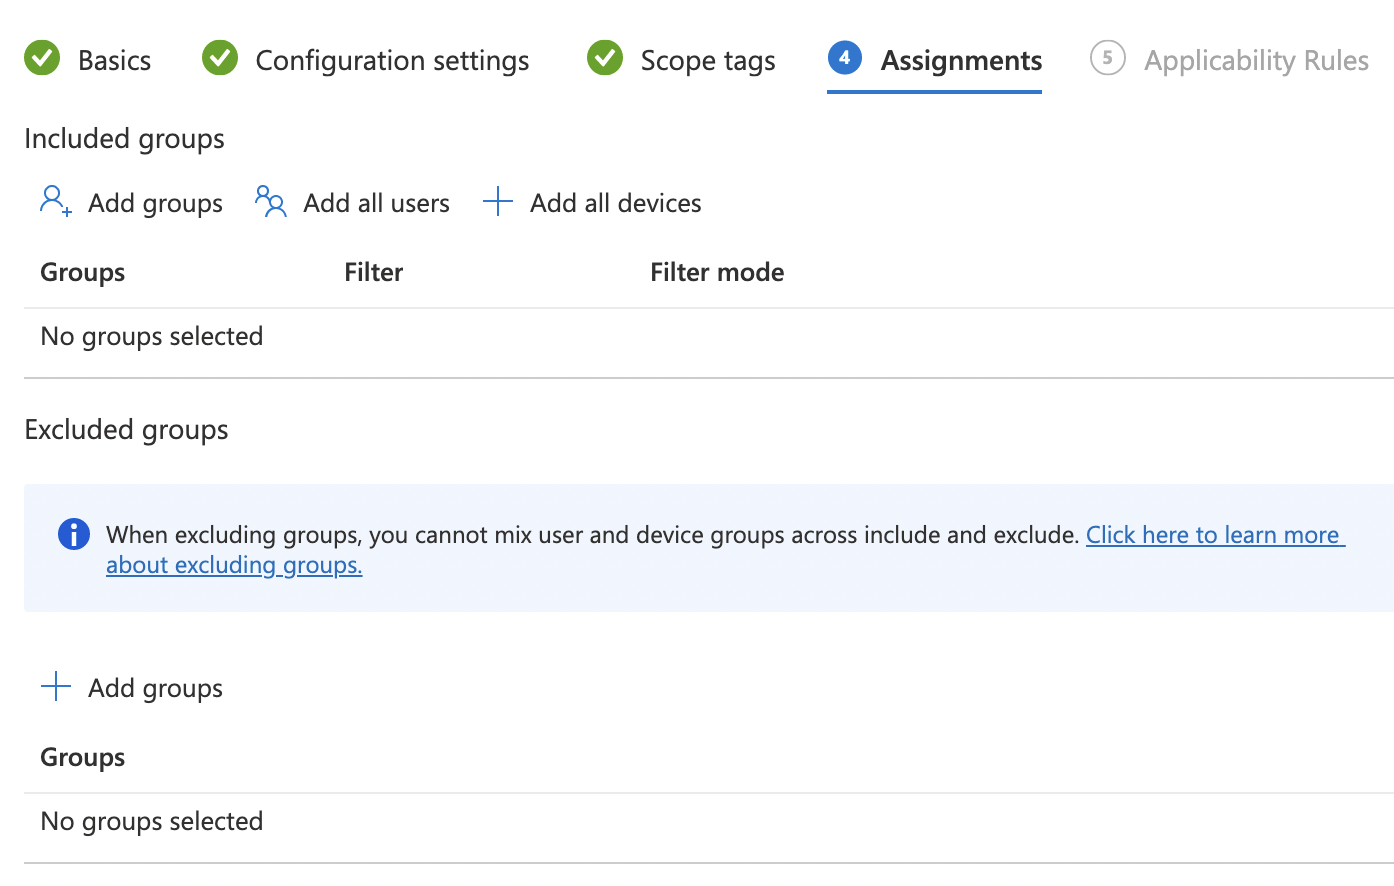
Task: Click the plus icon under Excluded groups
Action: (56, 687)
